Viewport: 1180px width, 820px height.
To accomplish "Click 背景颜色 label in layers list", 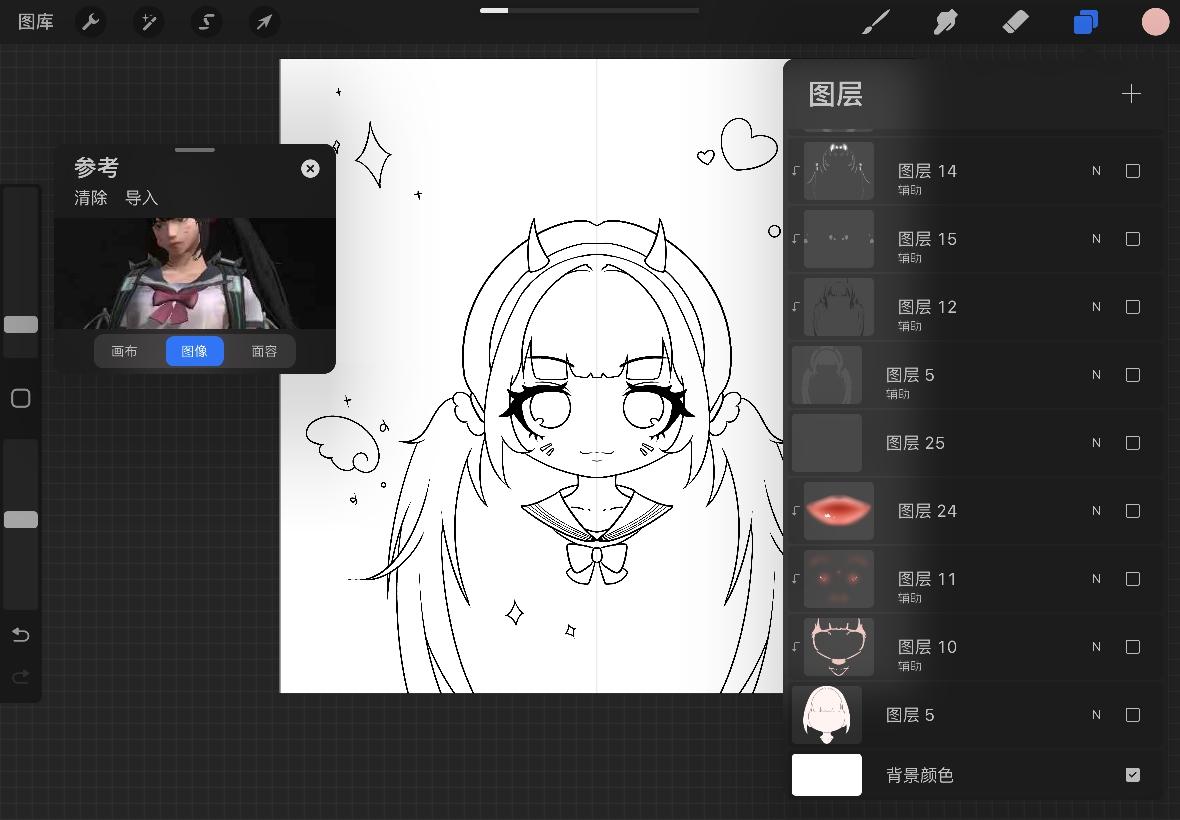I will 920,775.
